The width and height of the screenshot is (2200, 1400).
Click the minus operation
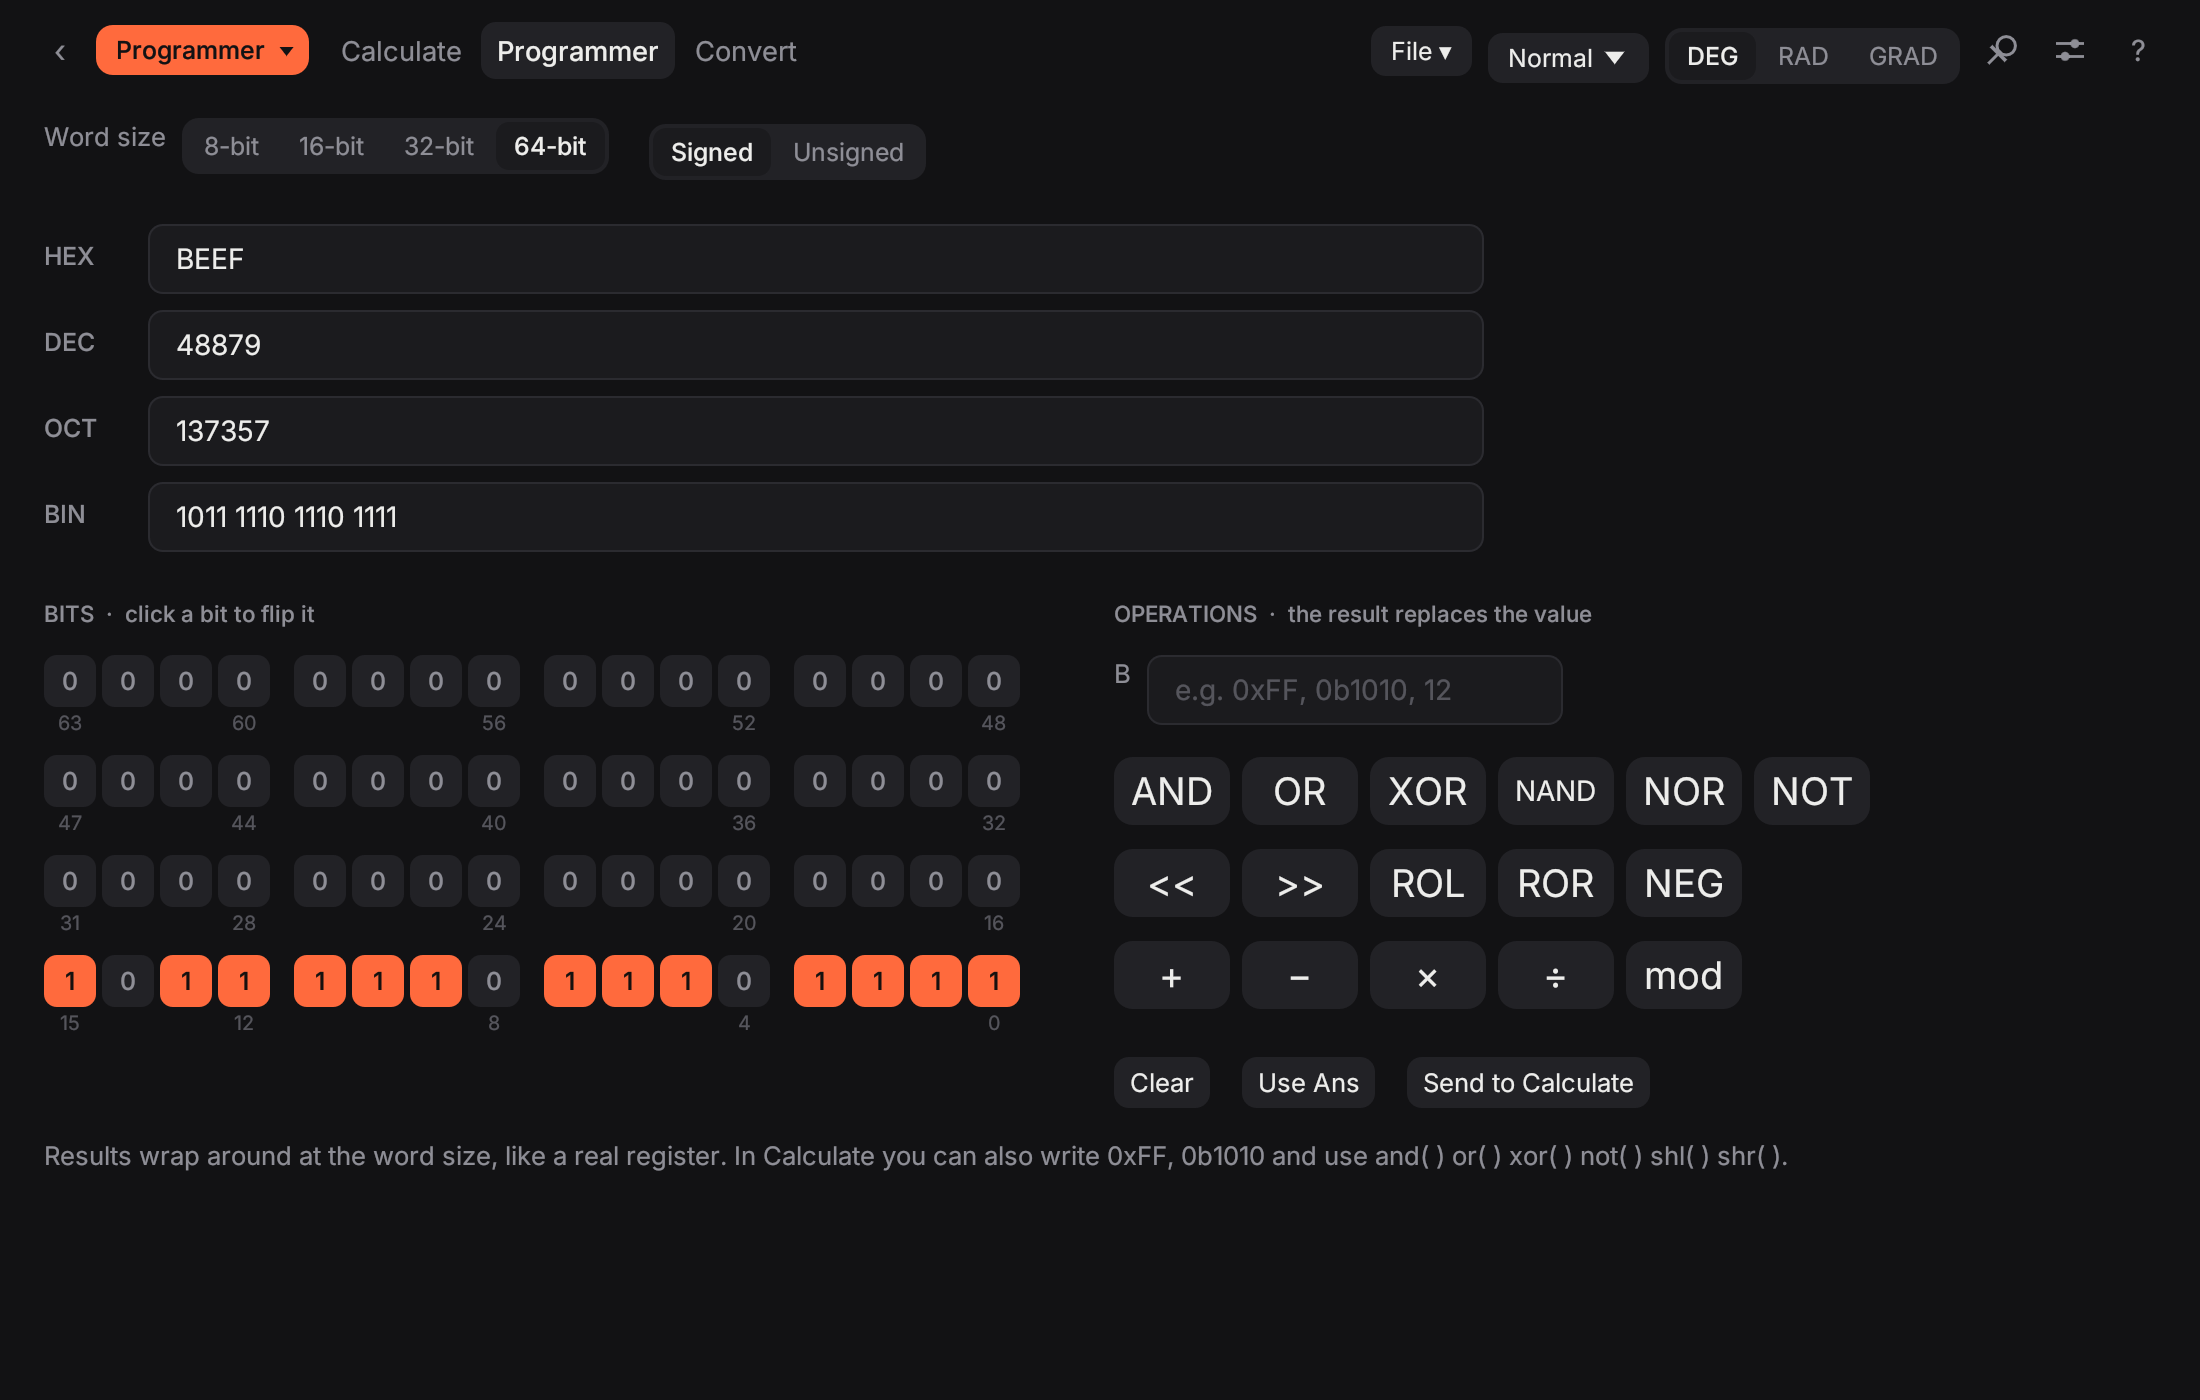pyautogui.click(x=1300, y=976)
